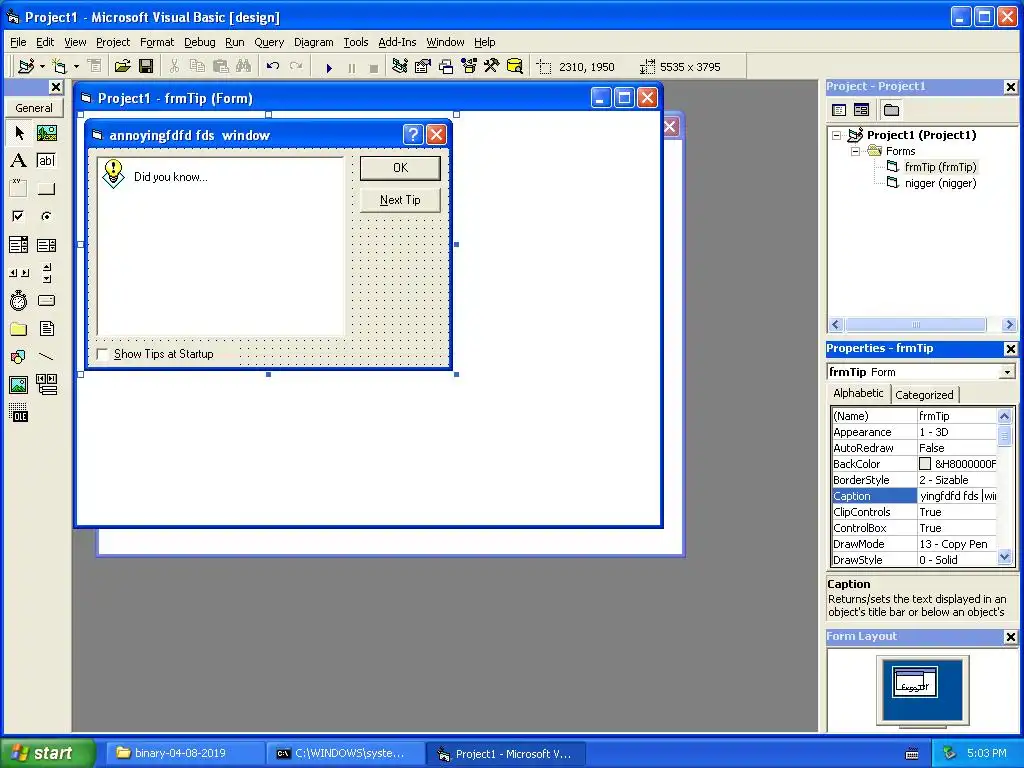Open the Debug menu
This screenshot has width=1024, height=768.
click(x=199, y=42)
